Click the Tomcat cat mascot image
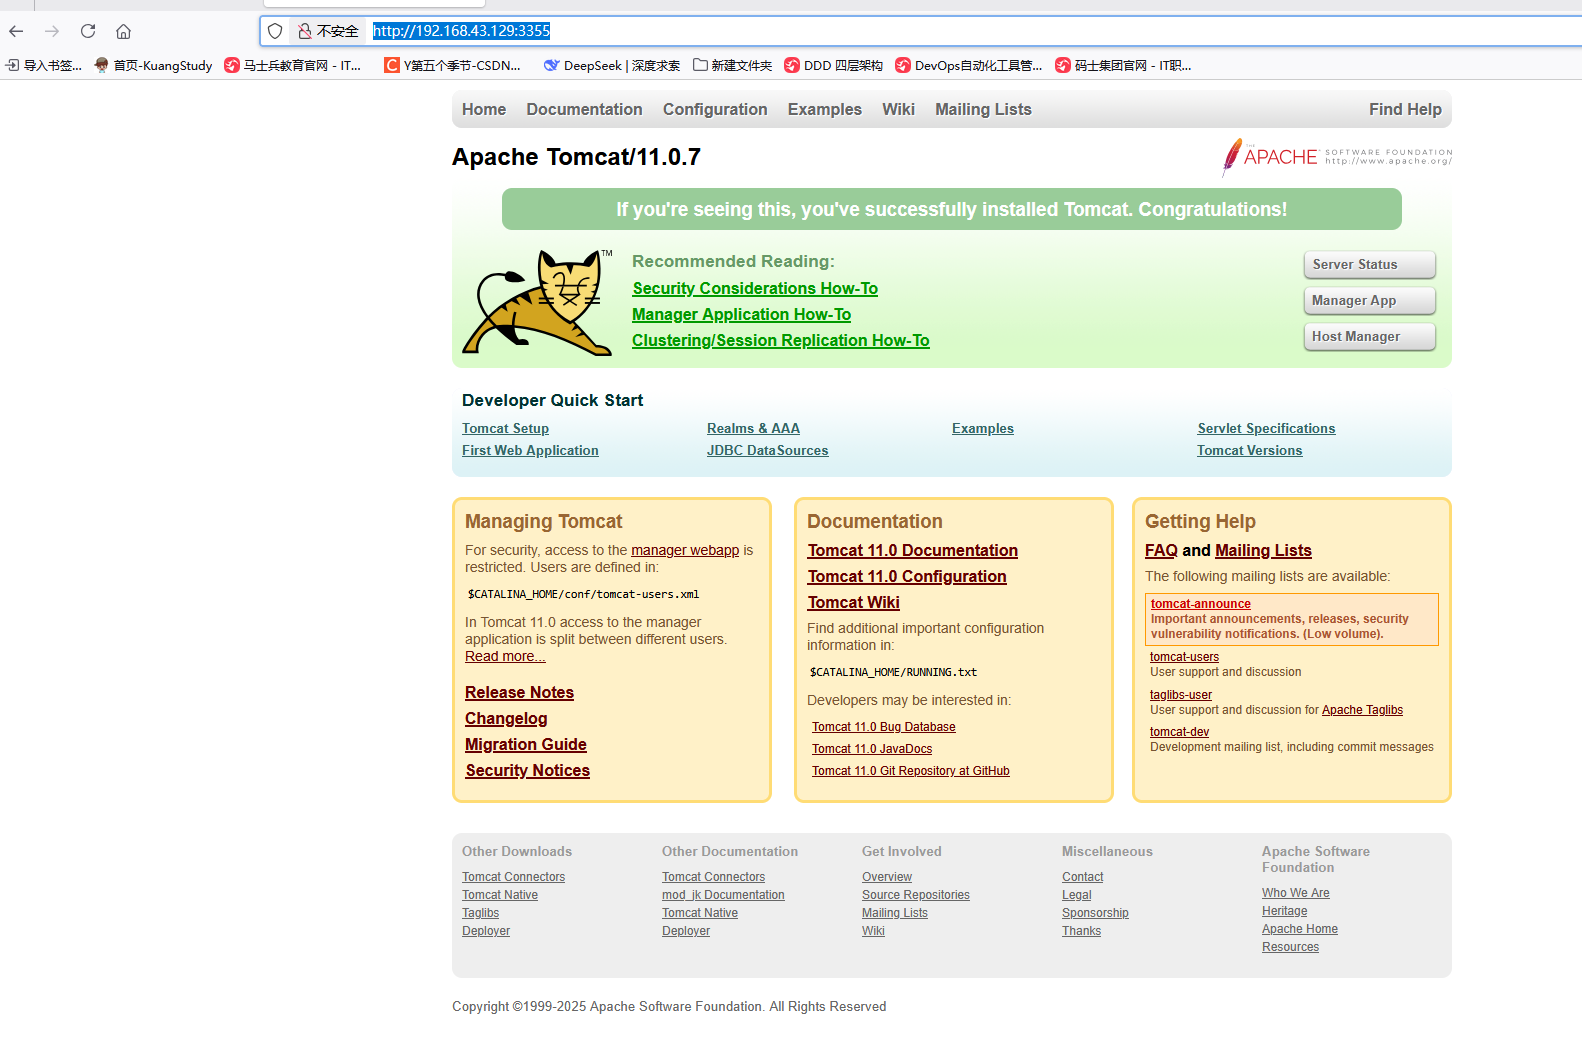The image size is (1582, 1047). pos(538,302)
